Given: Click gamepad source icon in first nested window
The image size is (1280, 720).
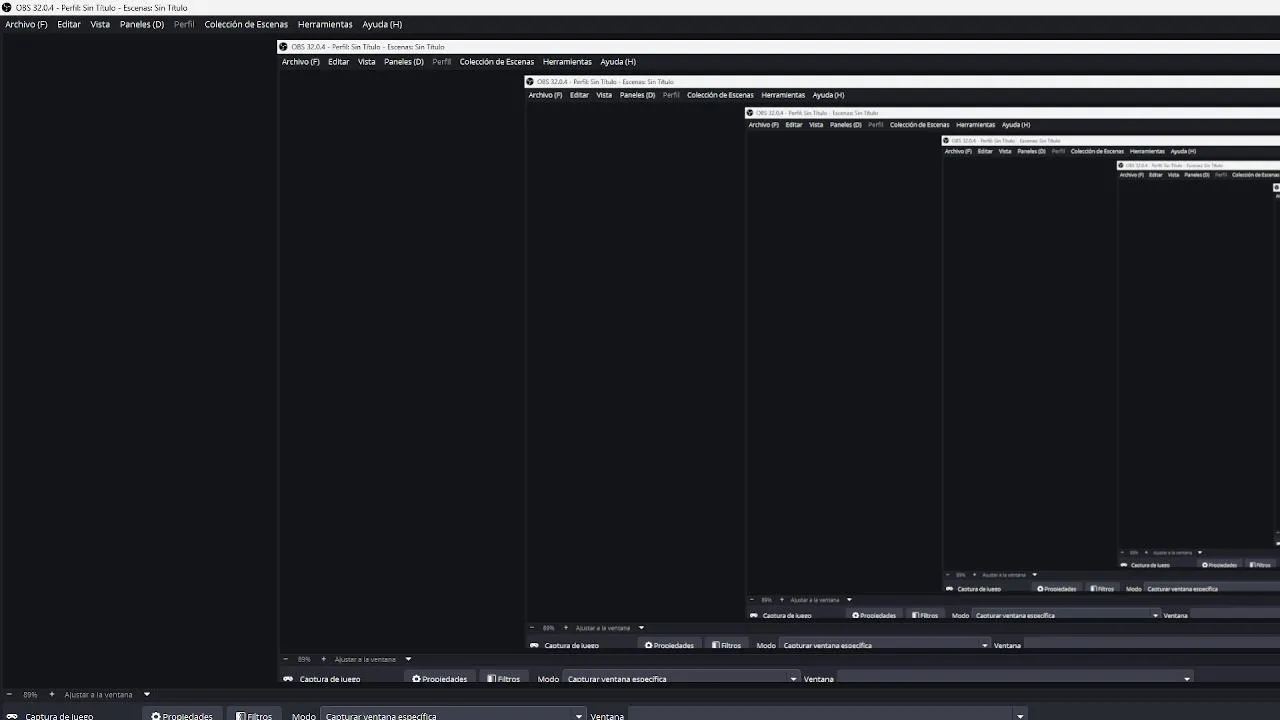Looking at the screenshot, I should click(288, 679).
